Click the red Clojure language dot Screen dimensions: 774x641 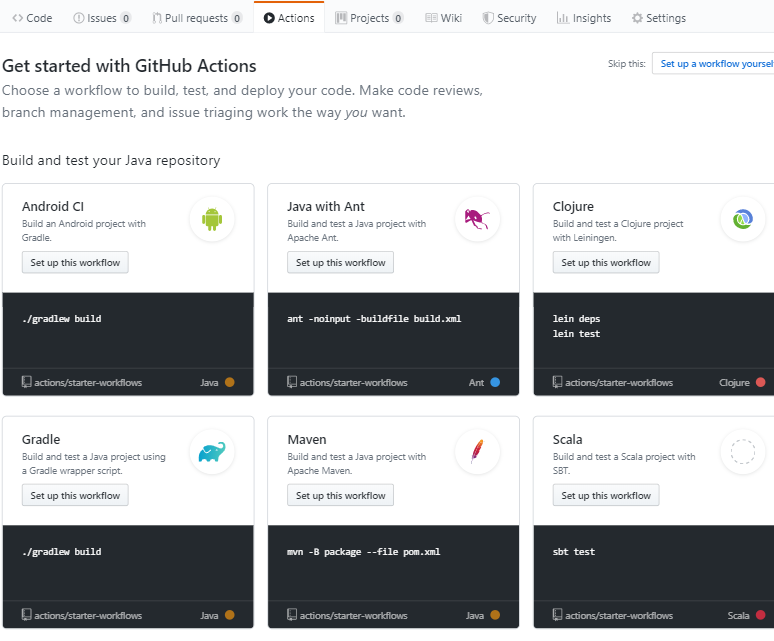[761, 382]
